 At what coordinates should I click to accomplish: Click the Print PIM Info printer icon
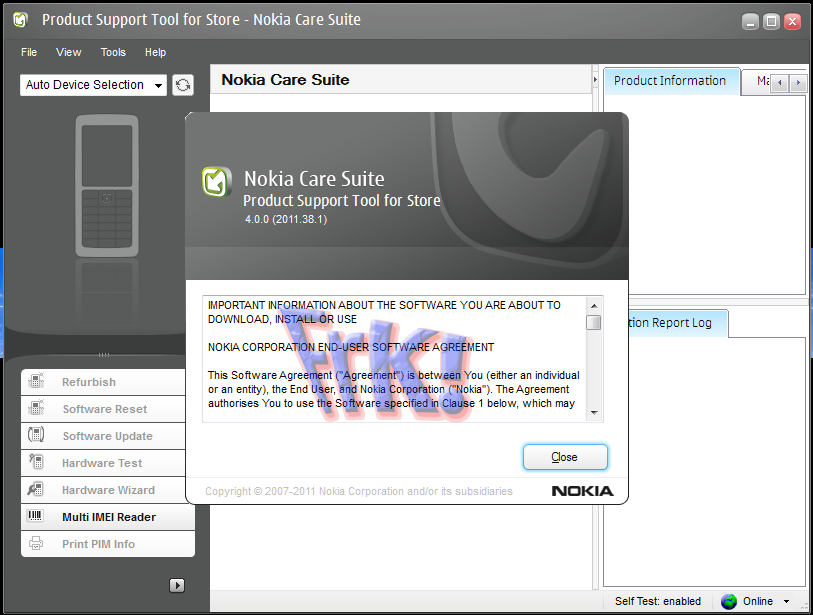click(36, 543)
